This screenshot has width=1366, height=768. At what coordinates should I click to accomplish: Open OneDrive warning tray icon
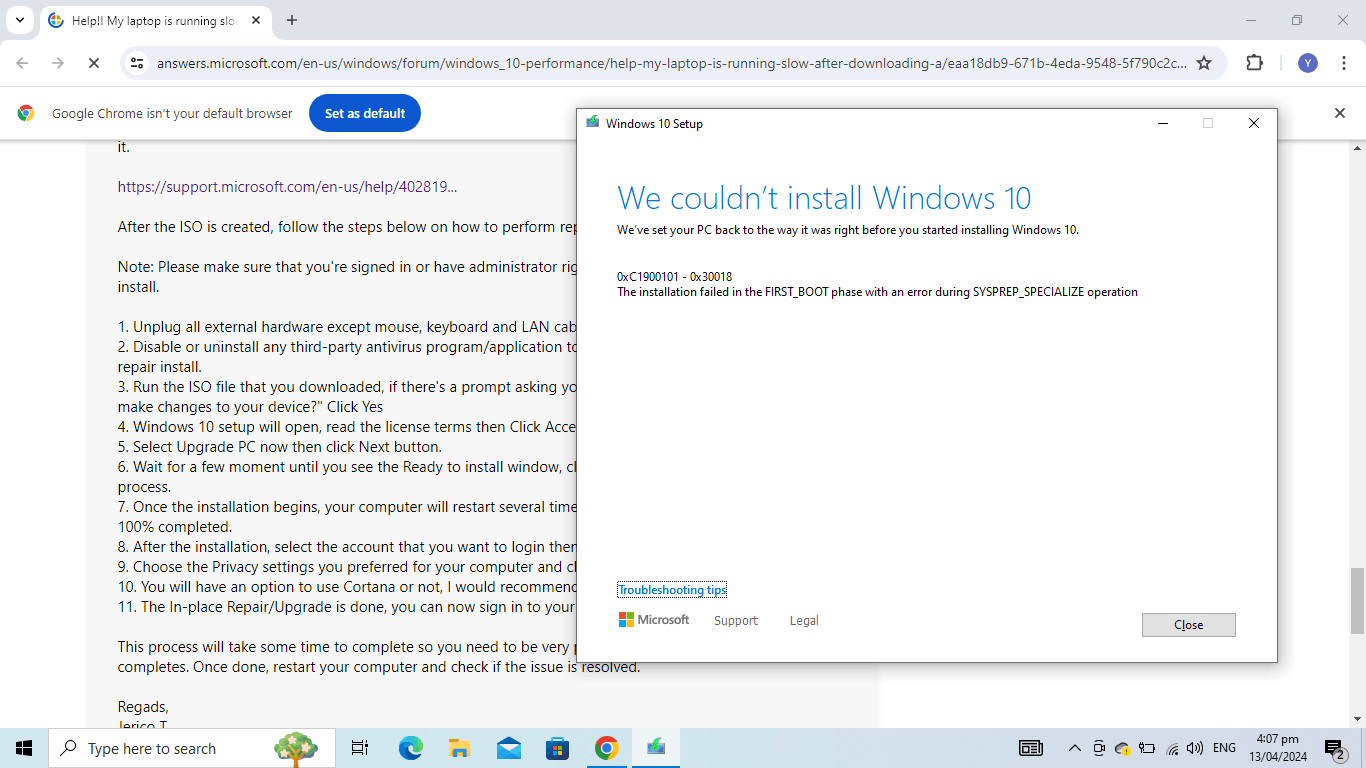[1123, 748]
